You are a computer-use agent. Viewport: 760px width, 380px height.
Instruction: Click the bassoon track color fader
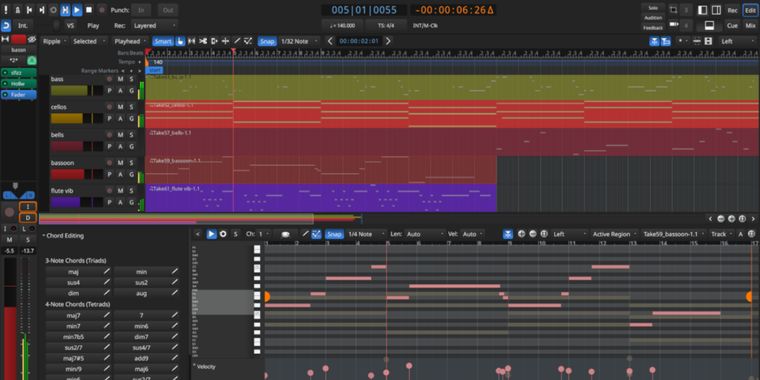(x=77, y=174)
